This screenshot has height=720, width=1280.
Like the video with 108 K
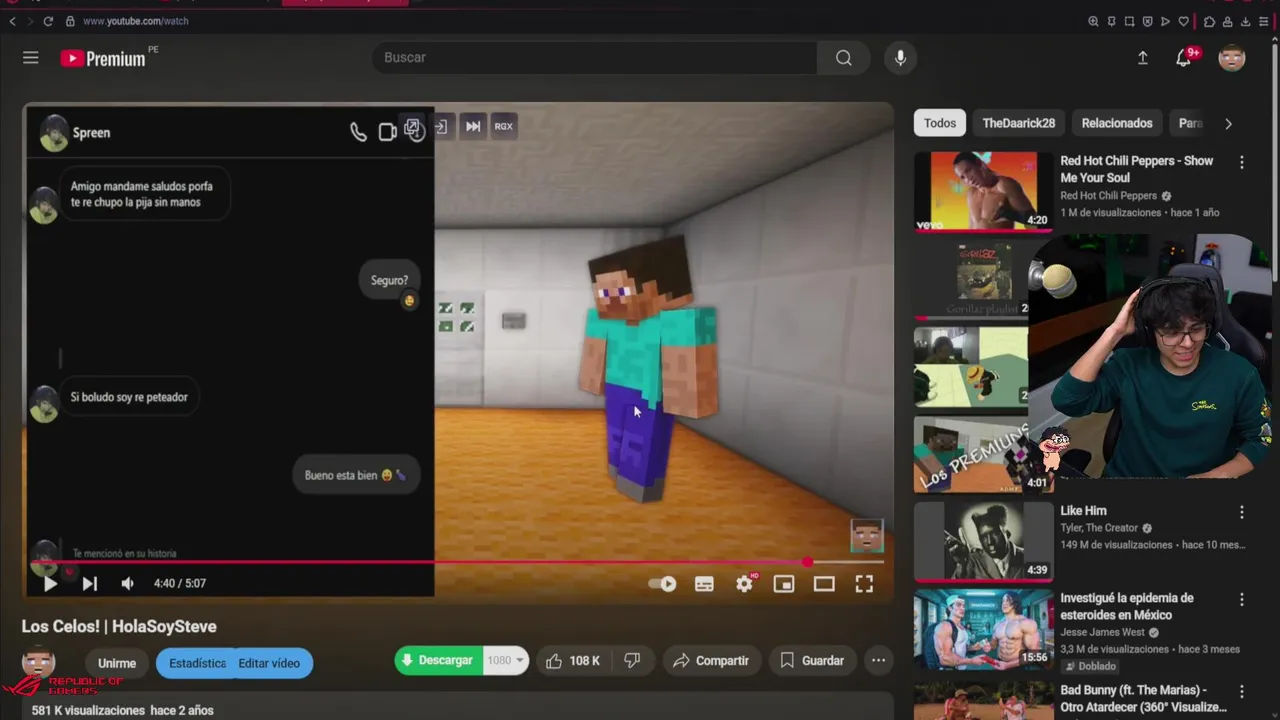(x=574, y=661)
